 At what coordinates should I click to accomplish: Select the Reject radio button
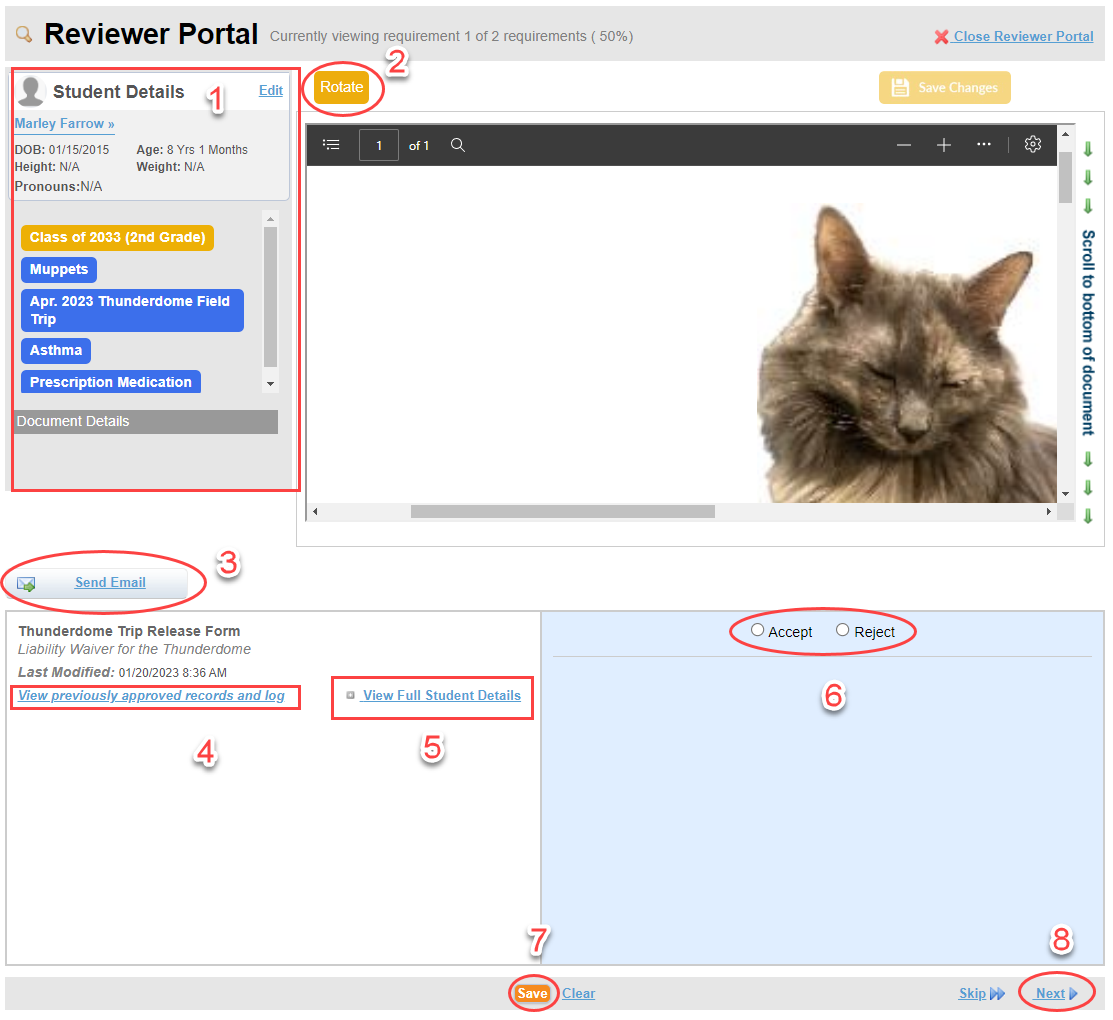(x=842, y=631)
